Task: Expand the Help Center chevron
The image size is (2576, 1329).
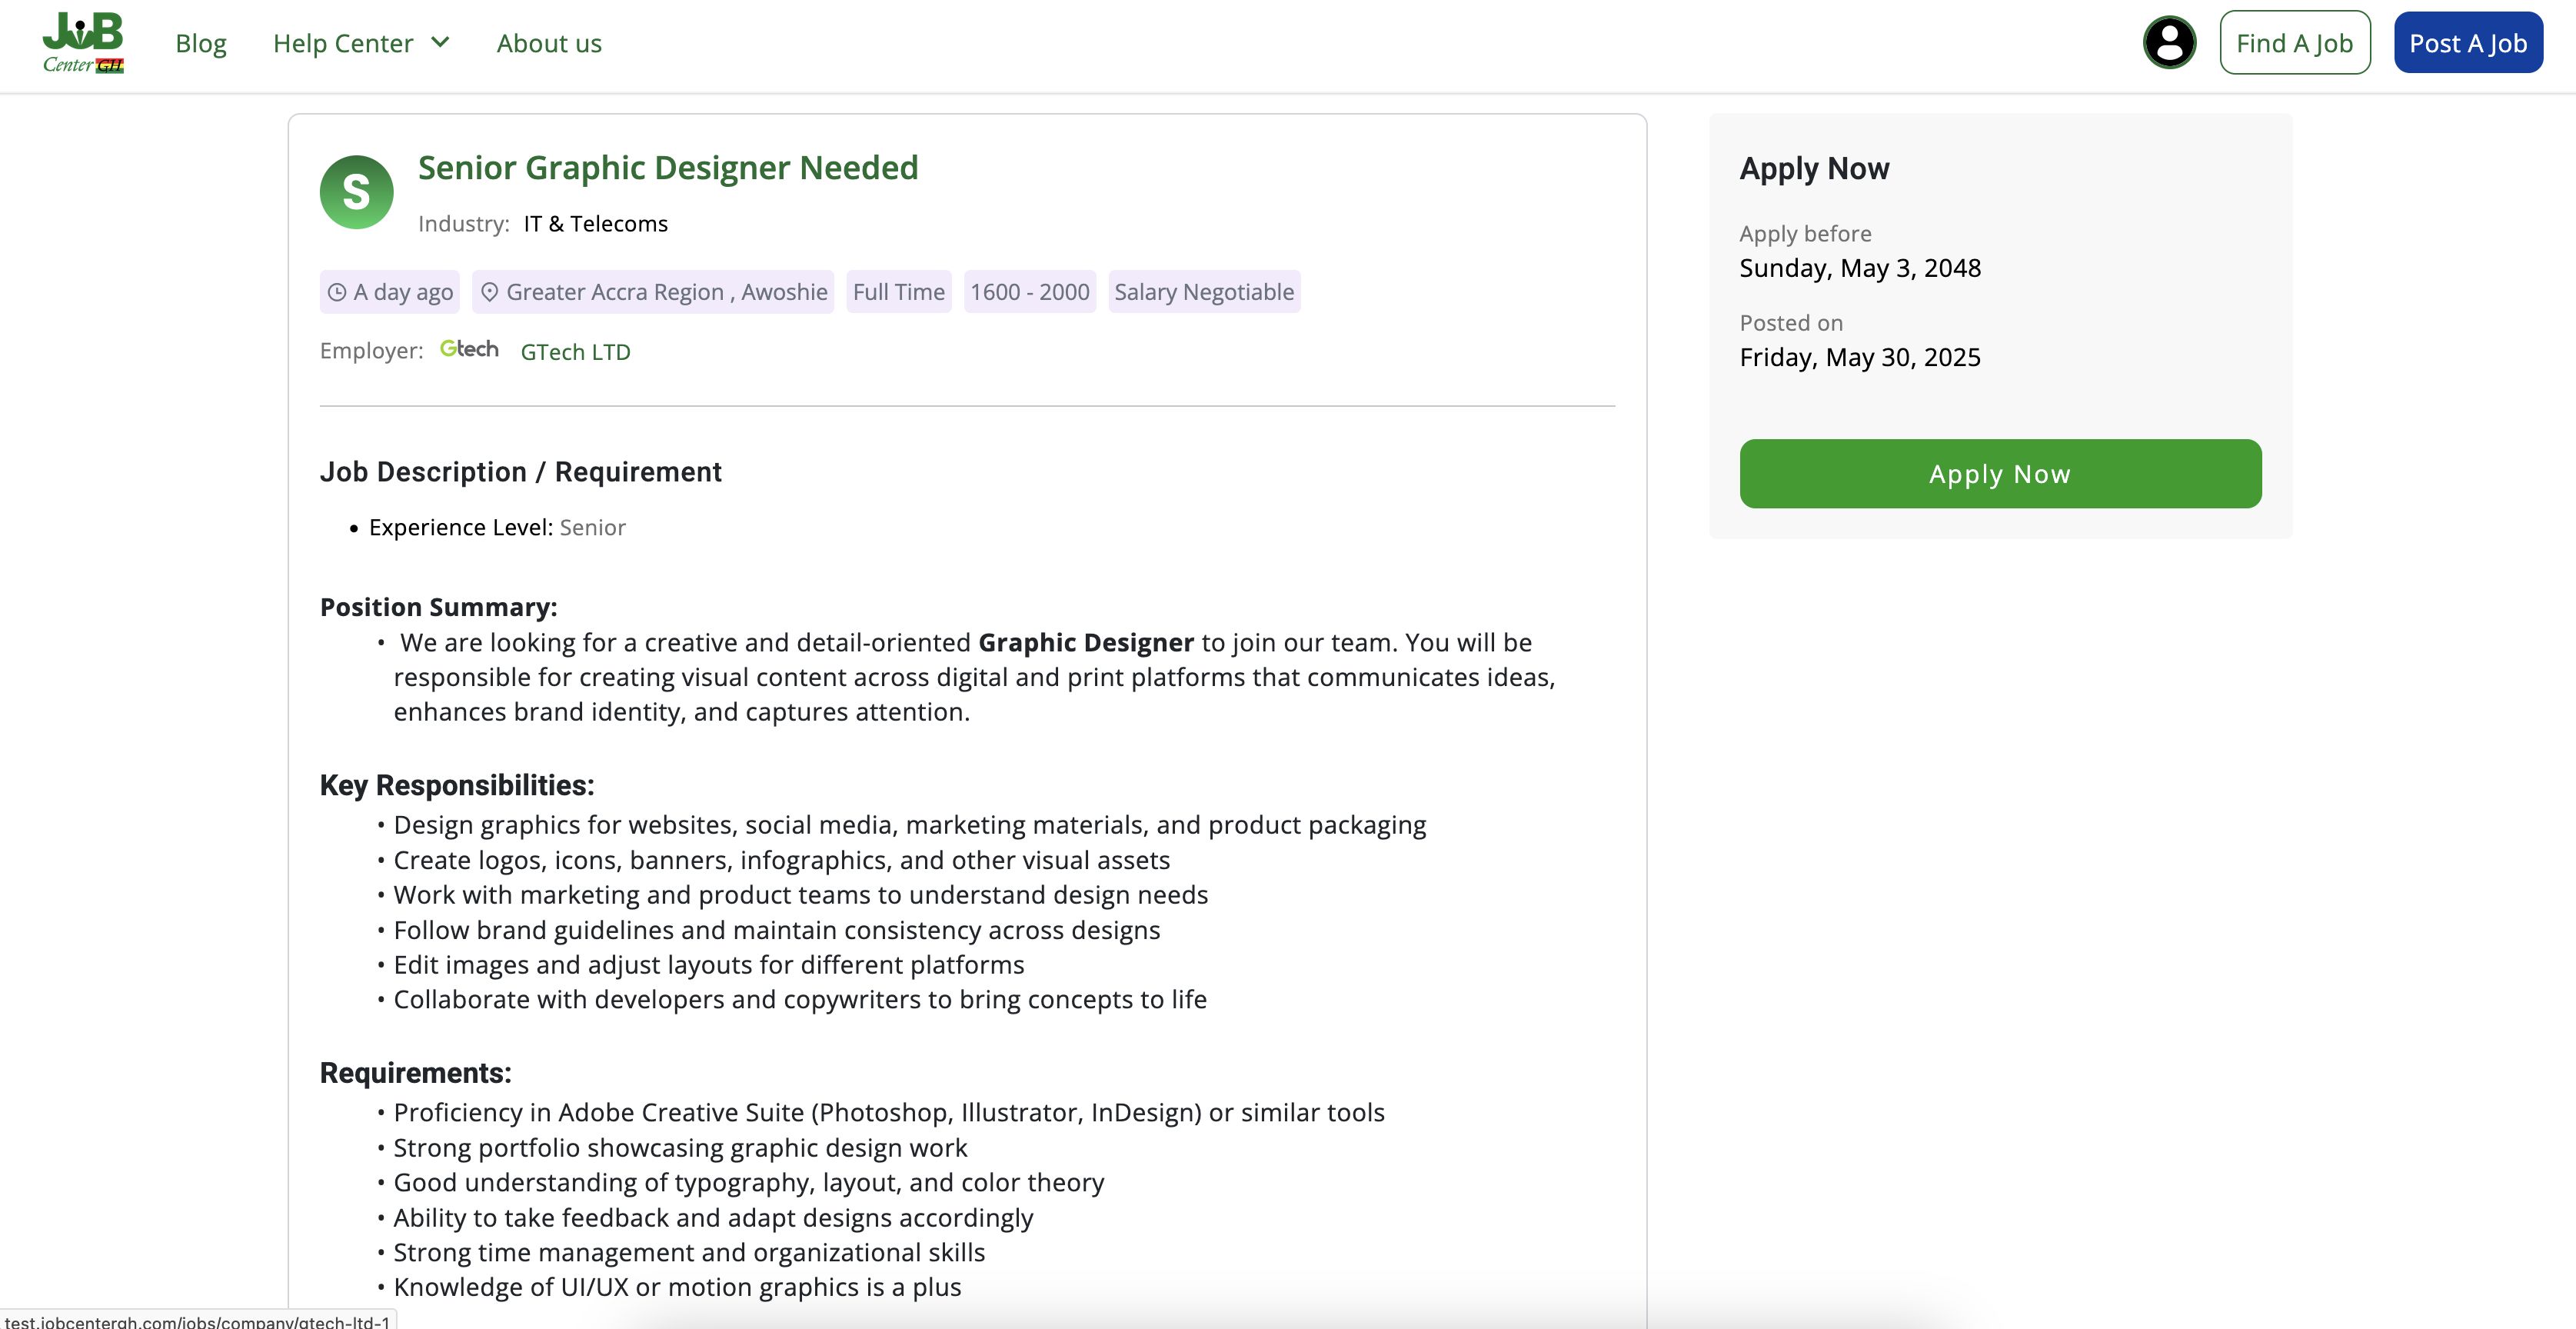Action: 440,43
